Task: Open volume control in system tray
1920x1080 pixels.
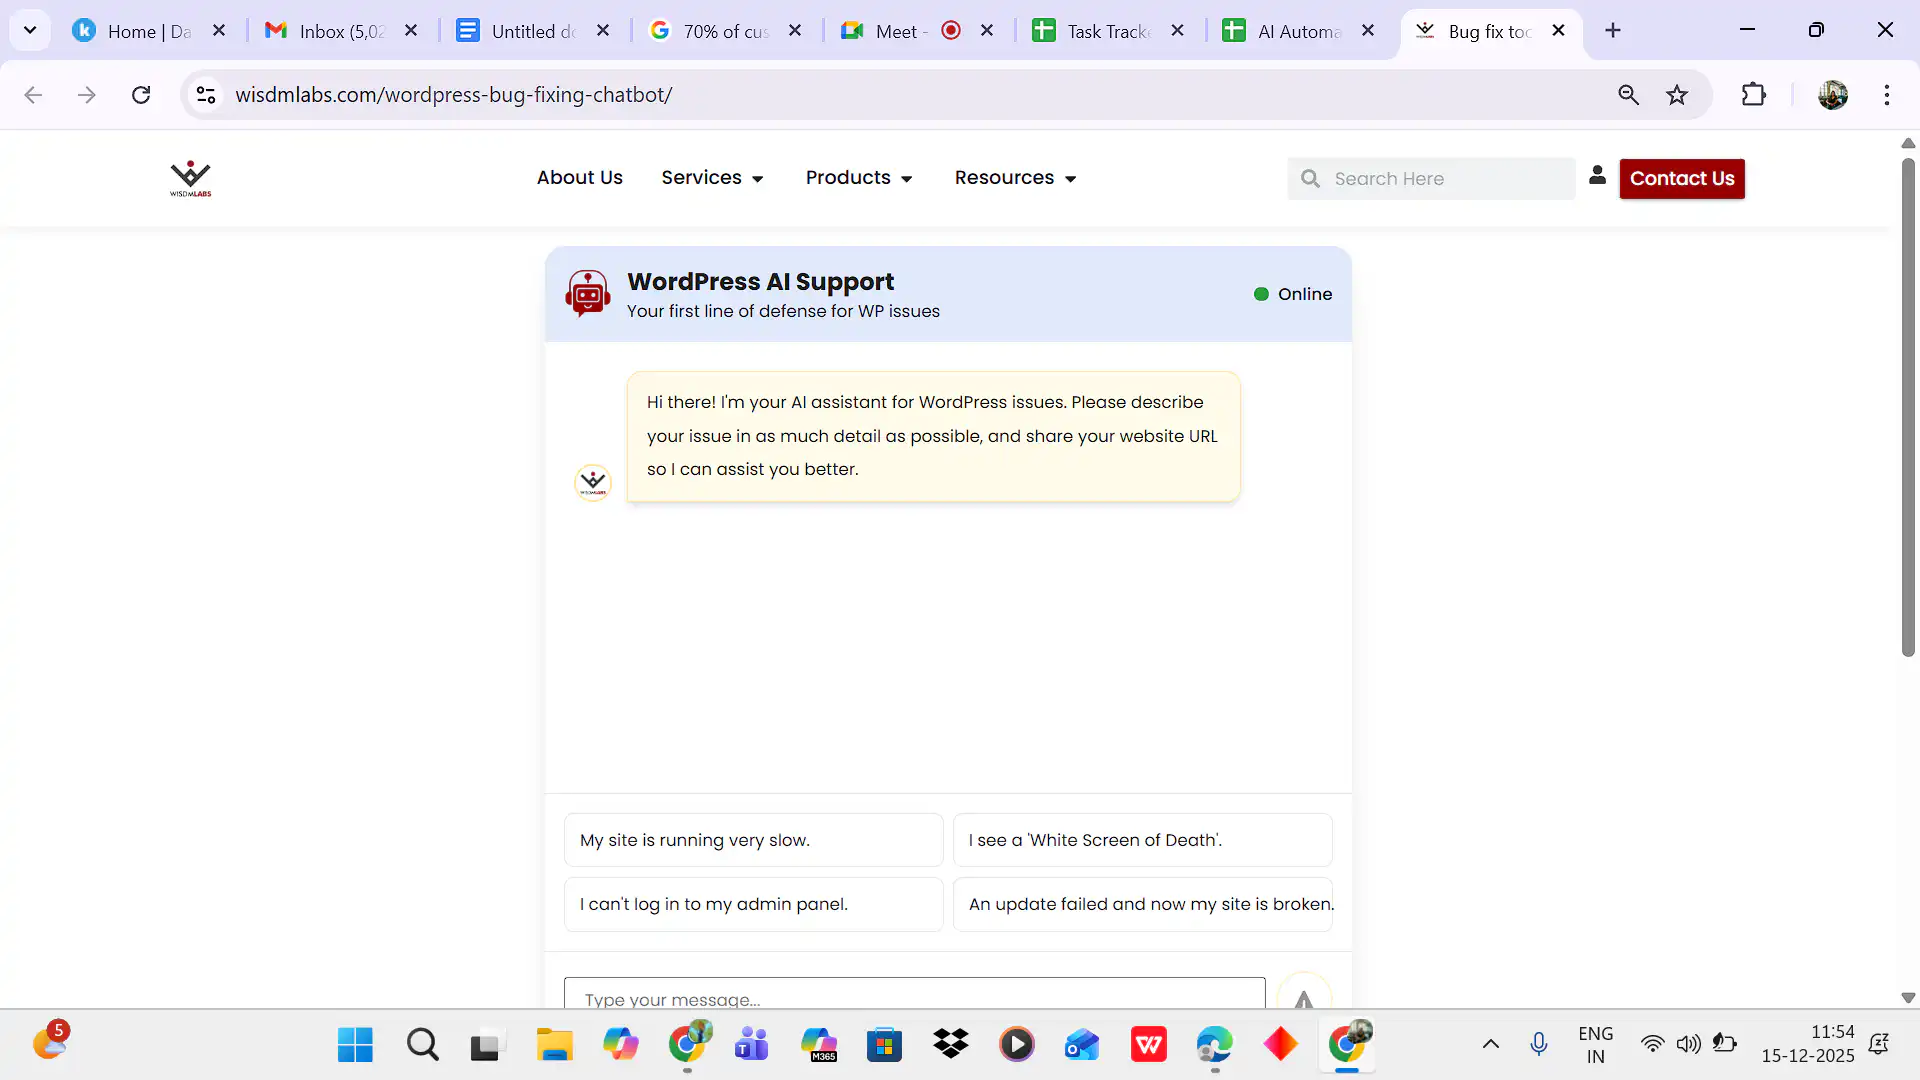Action: (1688, 1044)
